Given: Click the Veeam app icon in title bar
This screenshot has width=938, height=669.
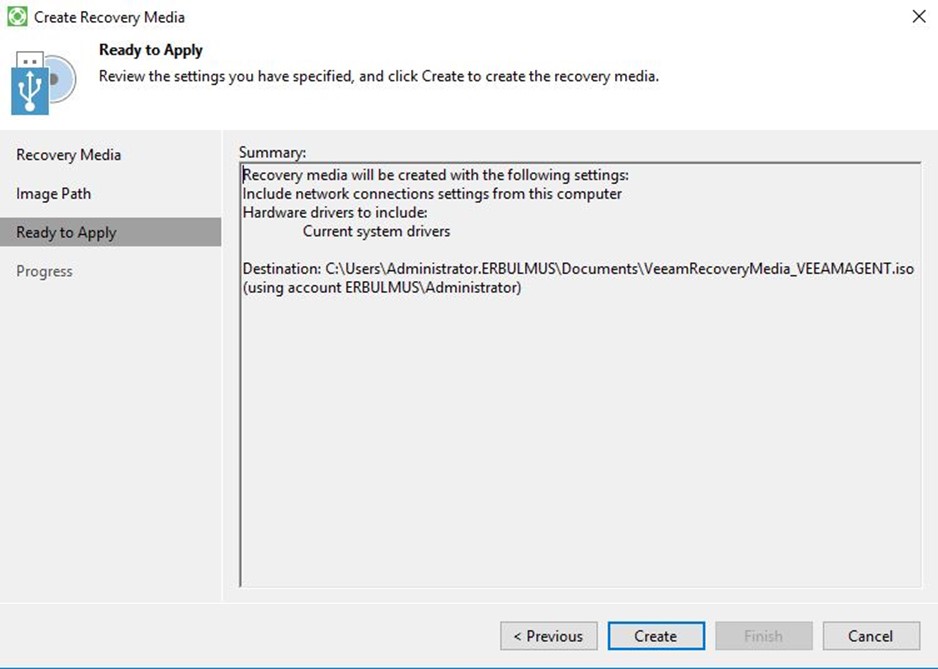Looking at the screenshot, I should point(17,16).
